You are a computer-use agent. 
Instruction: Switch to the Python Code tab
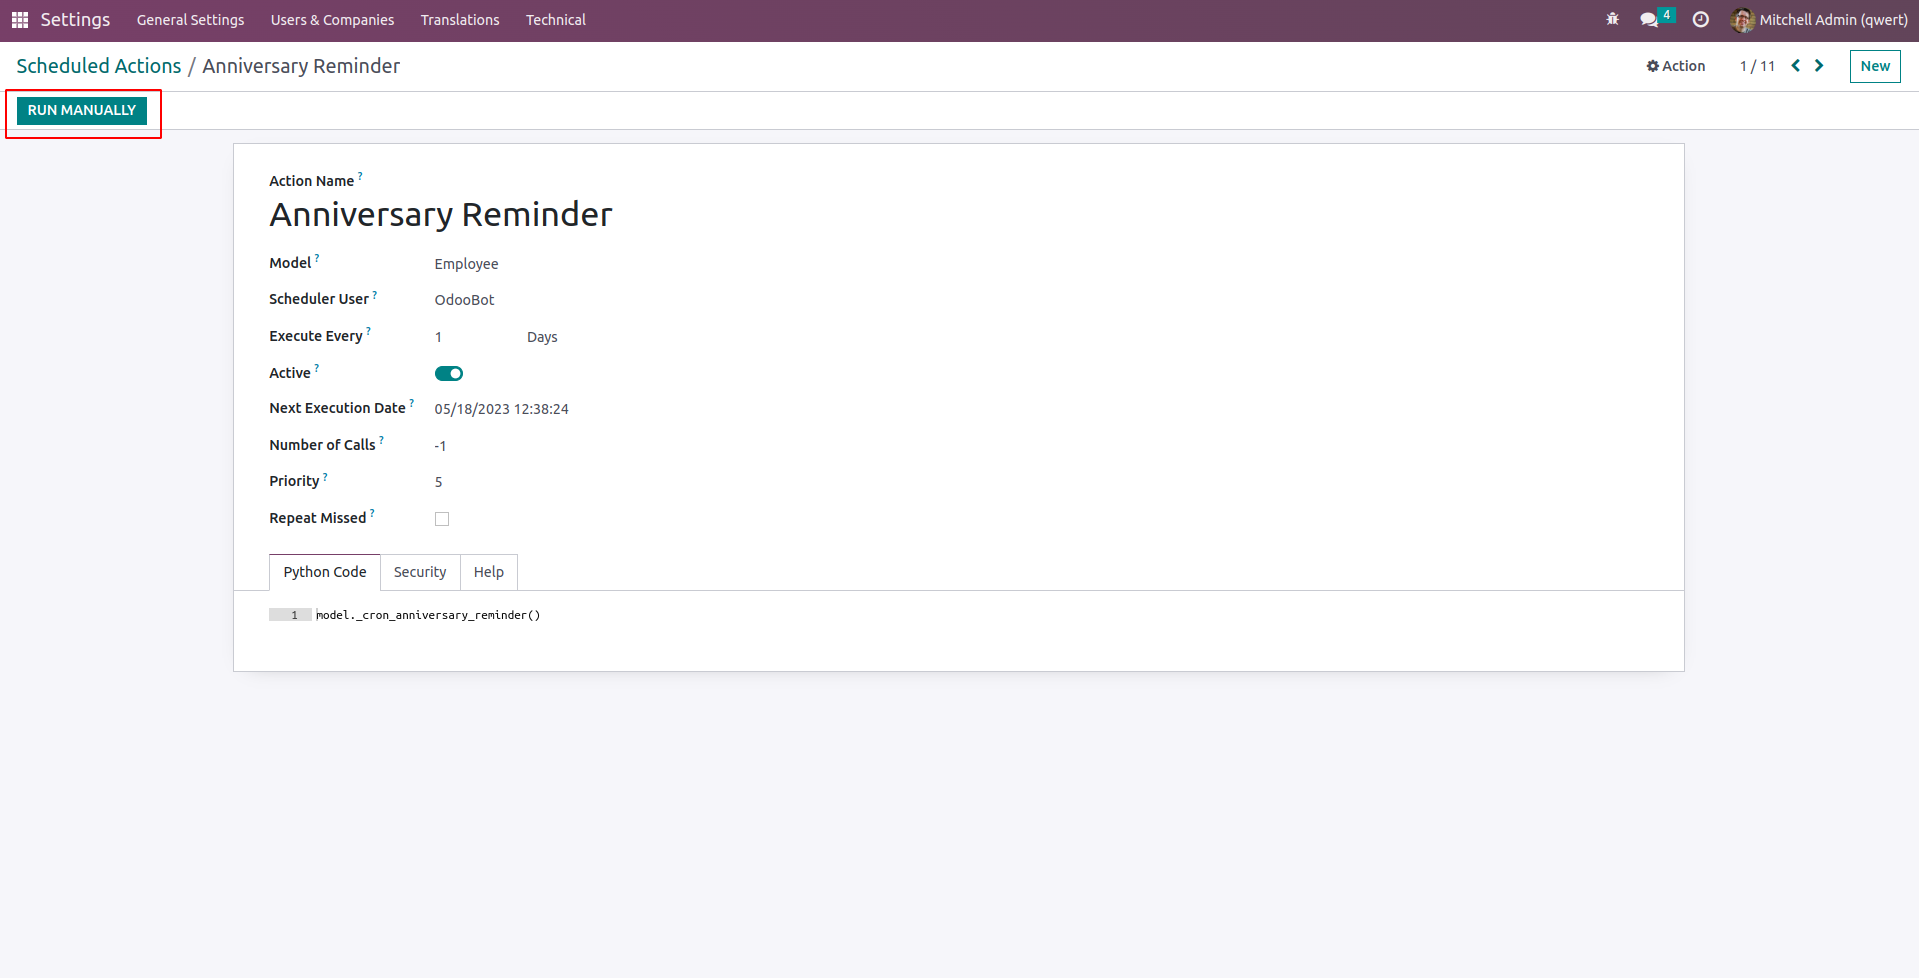tap(325, 572)
